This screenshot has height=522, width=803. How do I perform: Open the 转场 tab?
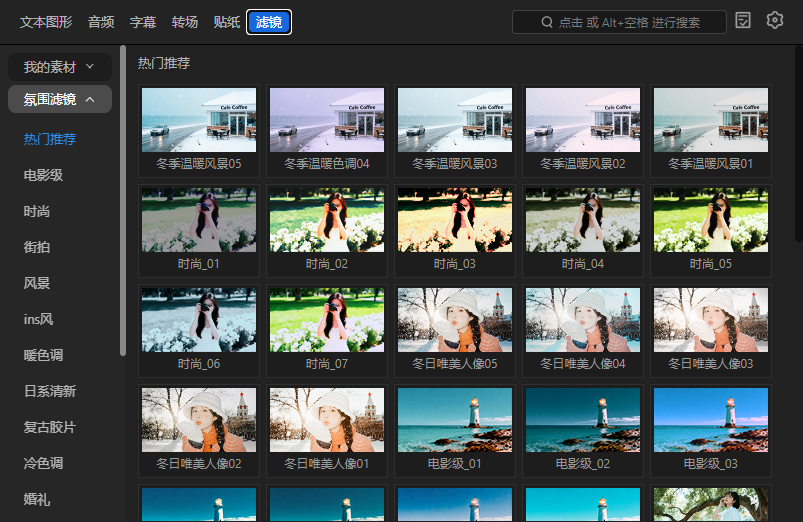[x=184, y=22]
